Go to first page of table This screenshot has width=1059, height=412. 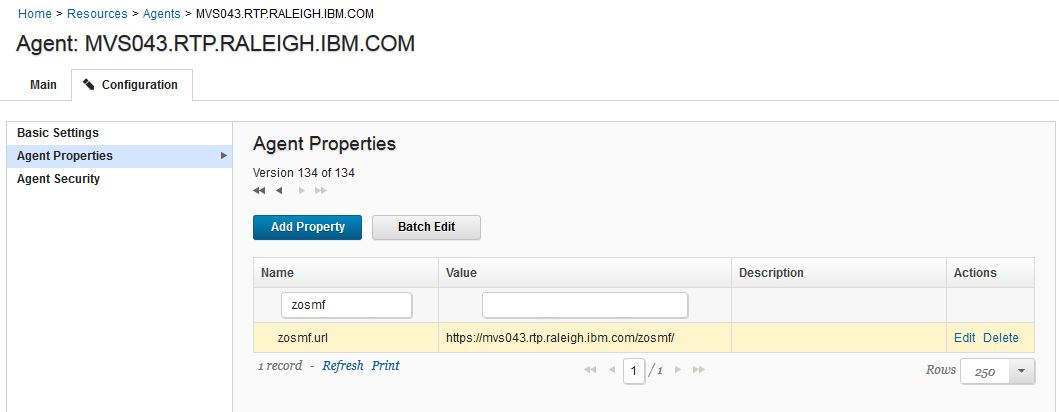pyautogui.click(x=590, y=370)
